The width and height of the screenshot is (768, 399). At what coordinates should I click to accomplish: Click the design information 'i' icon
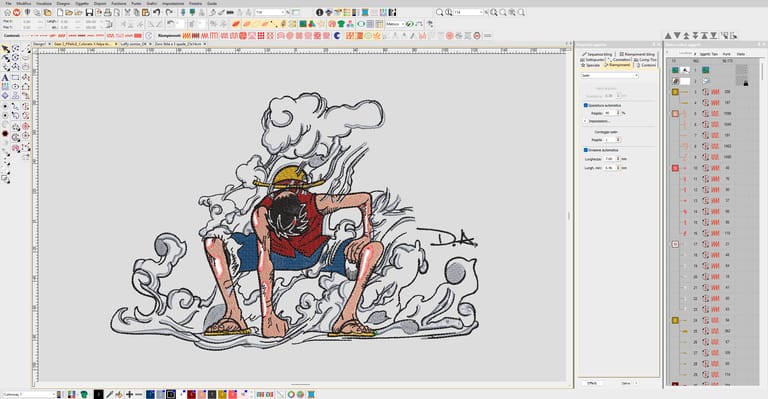pos(319,12)
